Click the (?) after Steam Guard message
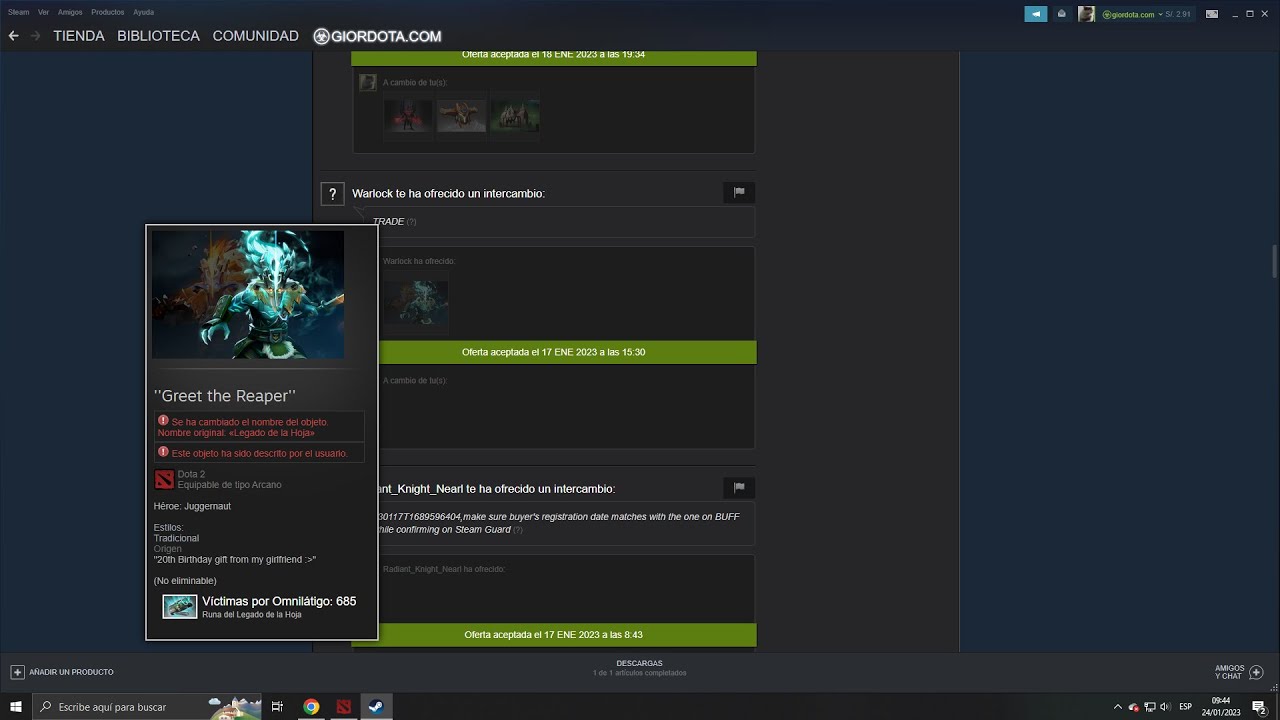The image size is (1280, 720). [518, 530]
